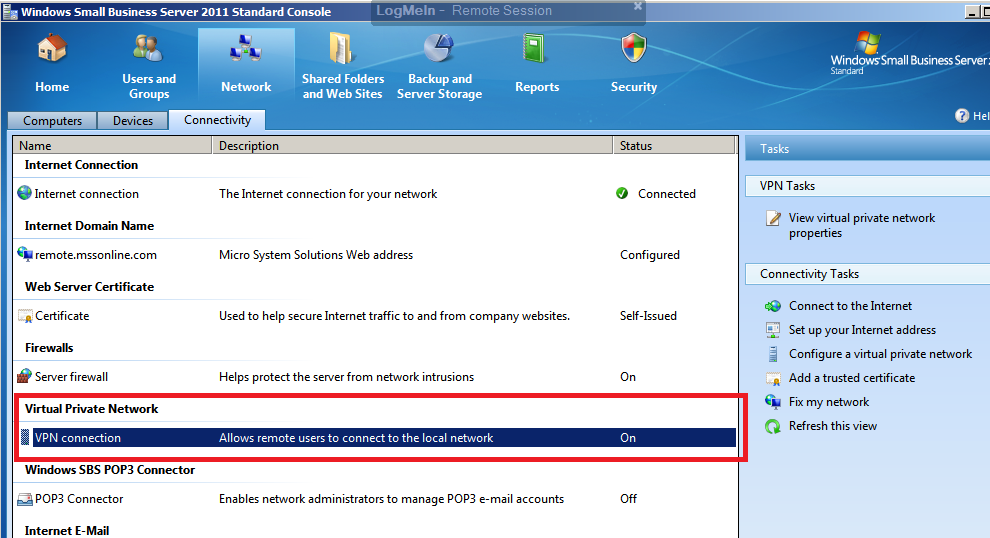The width and height of the screenshot is (990, 538).
Task: Click the Connect to the Internet icon
Action: pyautogui.click(x=773, y=306)
